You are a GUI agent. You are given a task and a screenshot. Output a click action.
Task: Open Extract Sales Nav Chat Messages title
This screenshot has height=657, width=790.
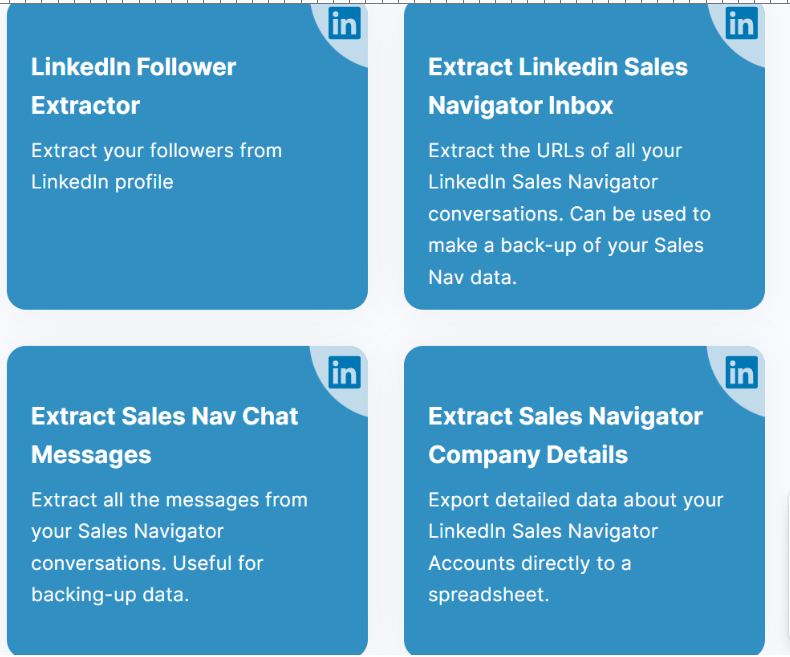pyautogui.click(x=164, y=435)
